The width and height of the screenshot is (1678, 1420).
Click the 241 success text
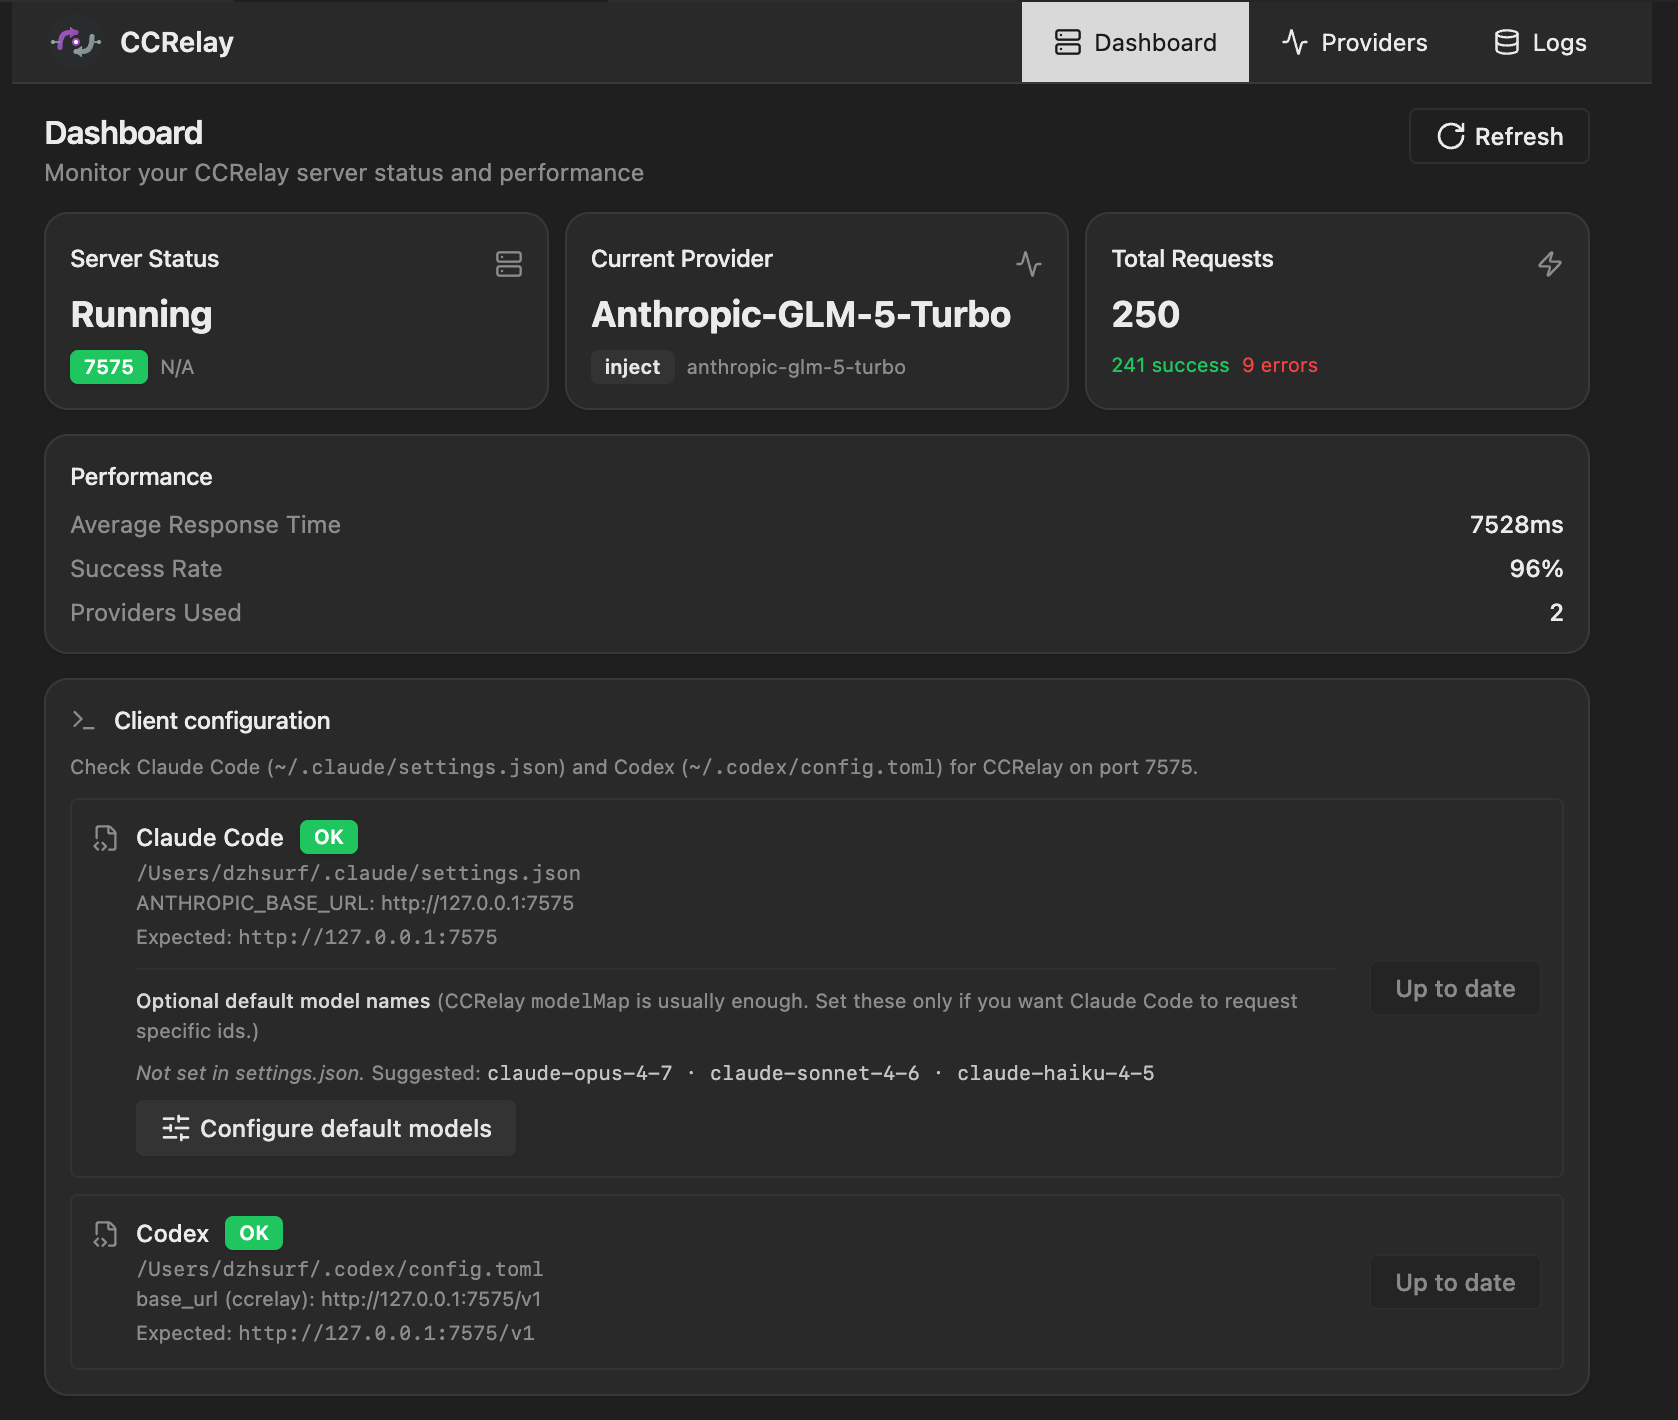tap(1170, 365)
